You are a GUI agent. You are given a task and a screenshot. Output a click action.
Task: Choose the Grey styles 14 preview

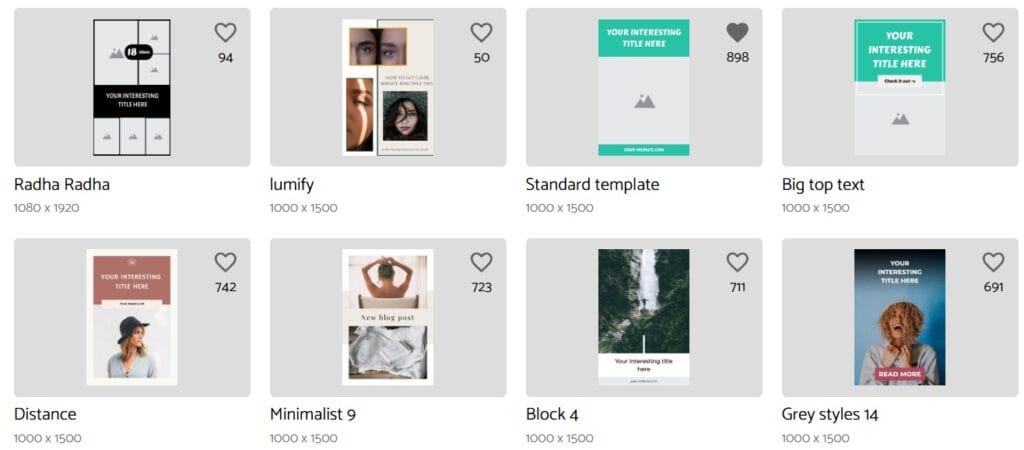(900, 317)
